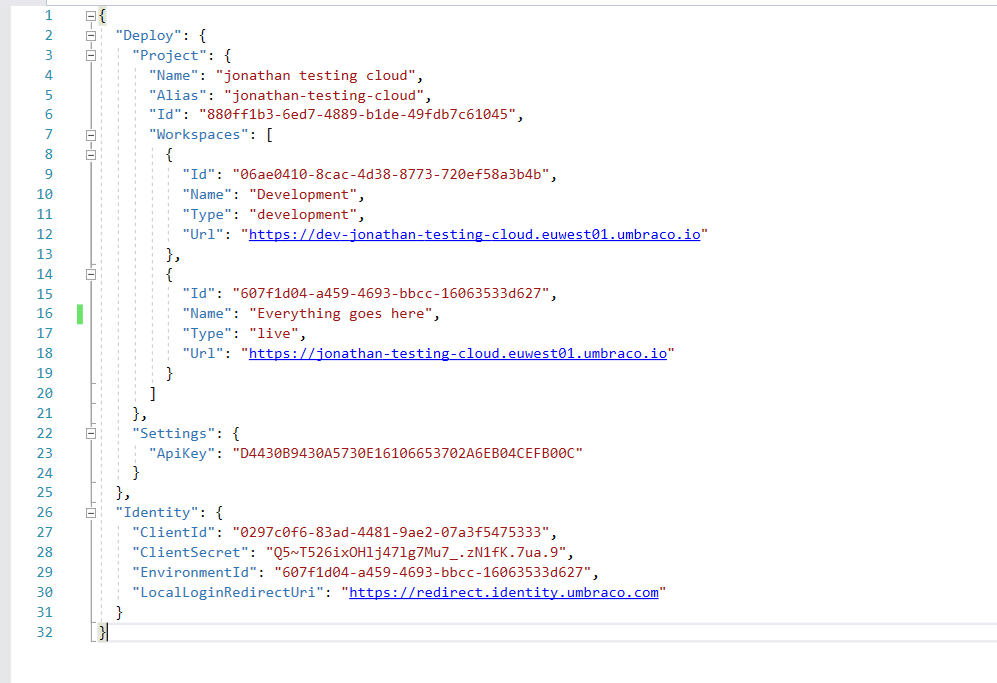Collapse the "Project" block fold marker
The image size is (997, 683).
[x=91, y=55]
